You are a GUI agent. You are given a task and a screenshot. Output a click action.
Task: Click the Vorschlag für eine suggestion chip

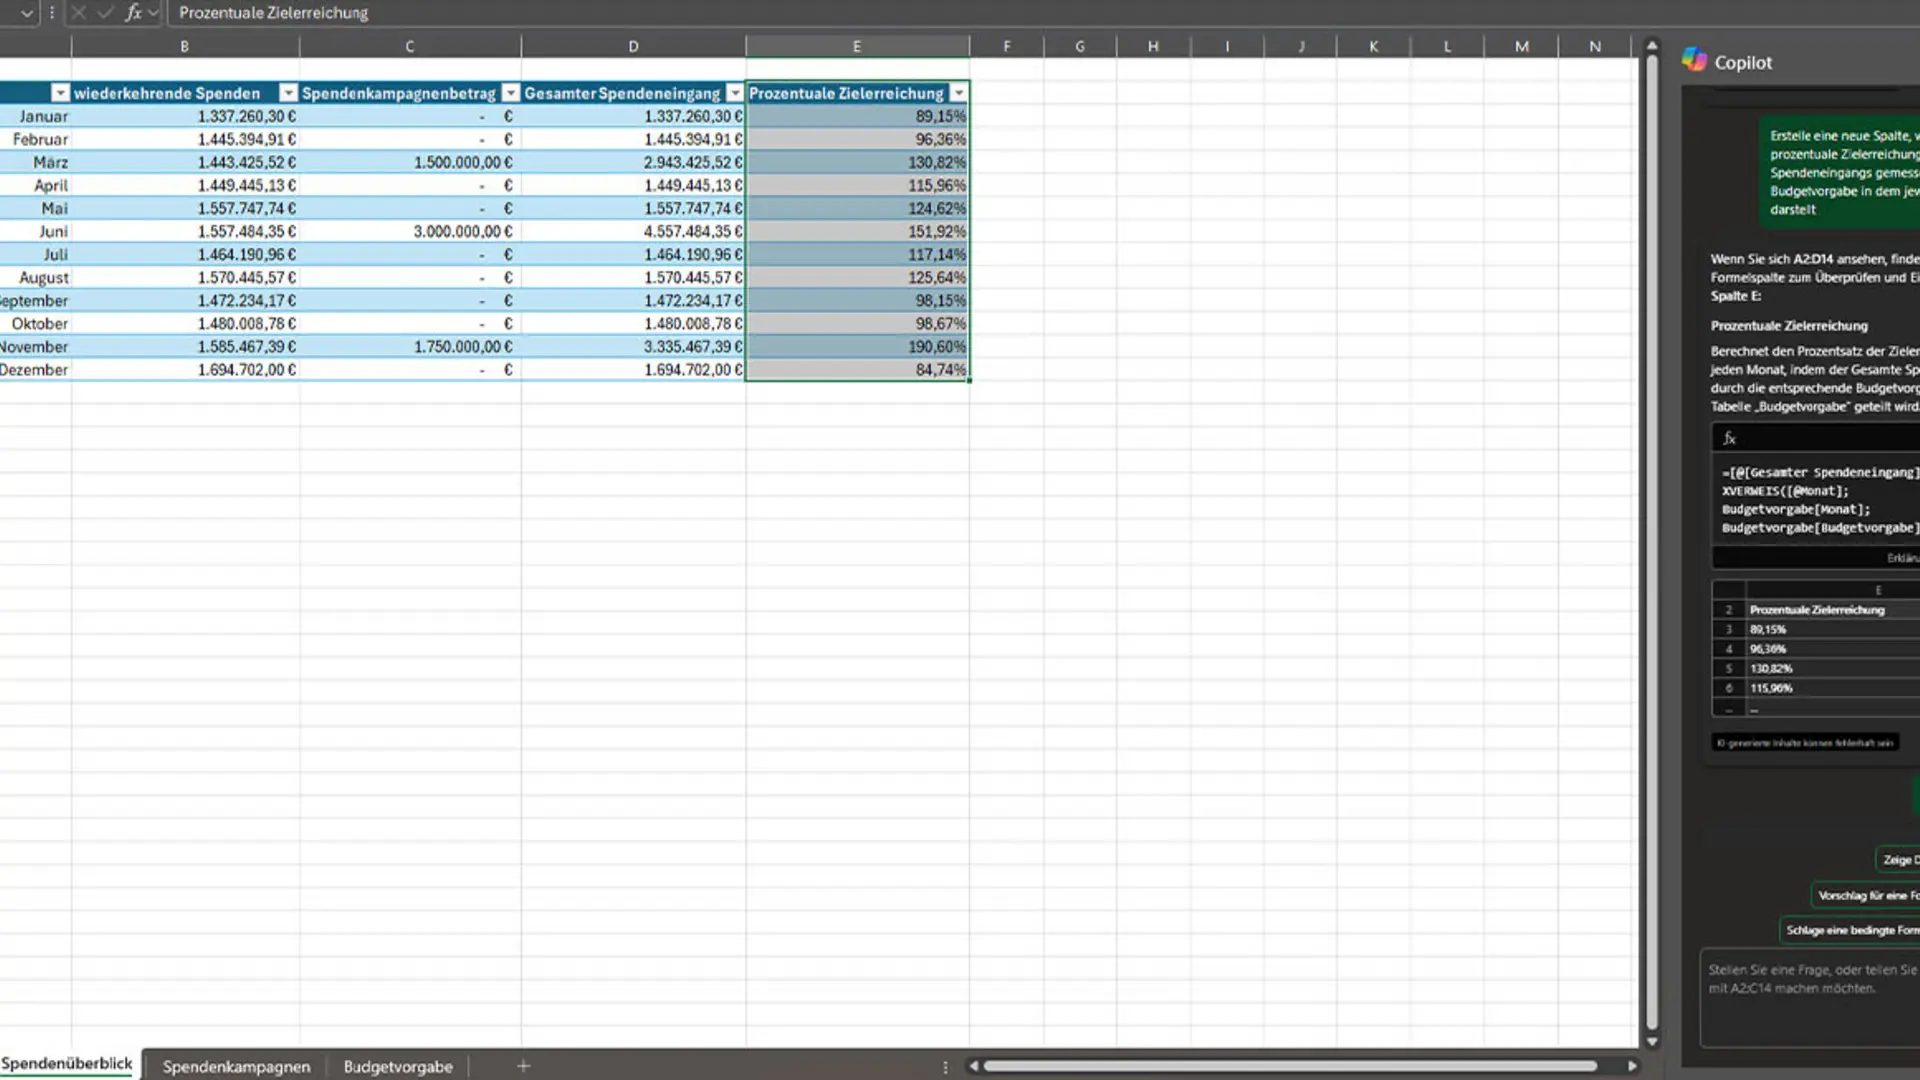(x=1866, y=895)
